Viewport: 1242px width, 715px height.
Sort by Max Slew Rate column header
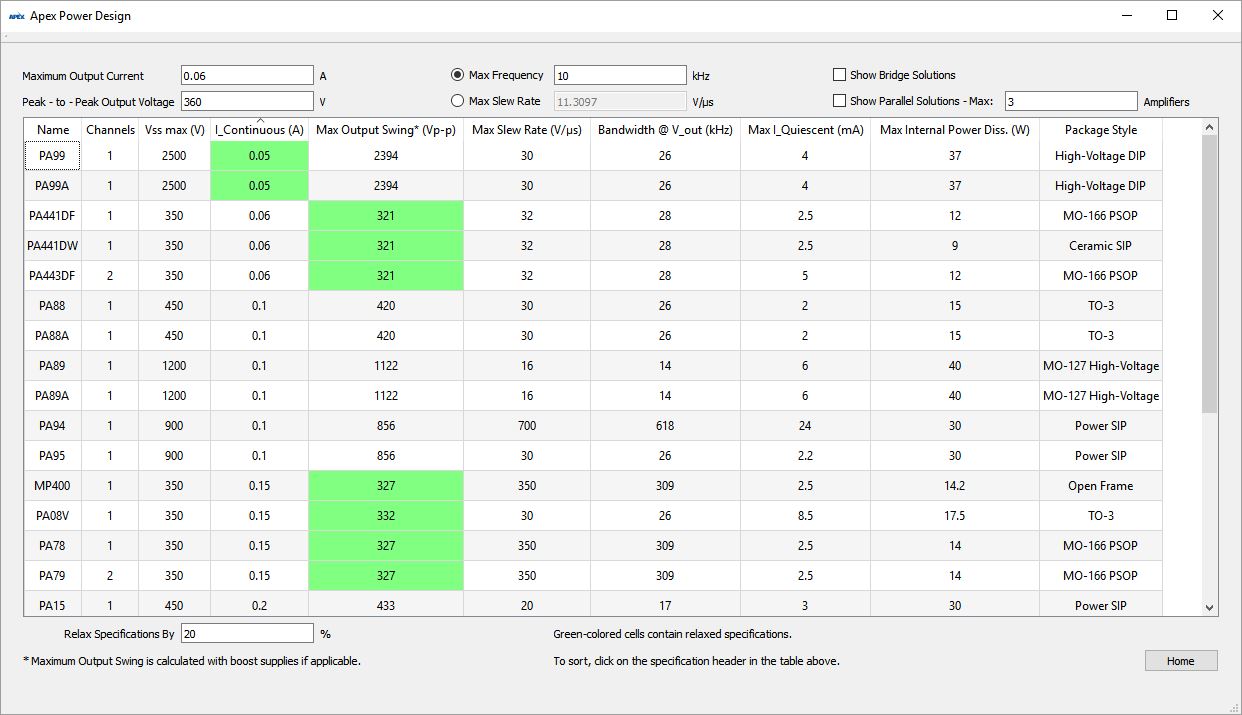526,130
